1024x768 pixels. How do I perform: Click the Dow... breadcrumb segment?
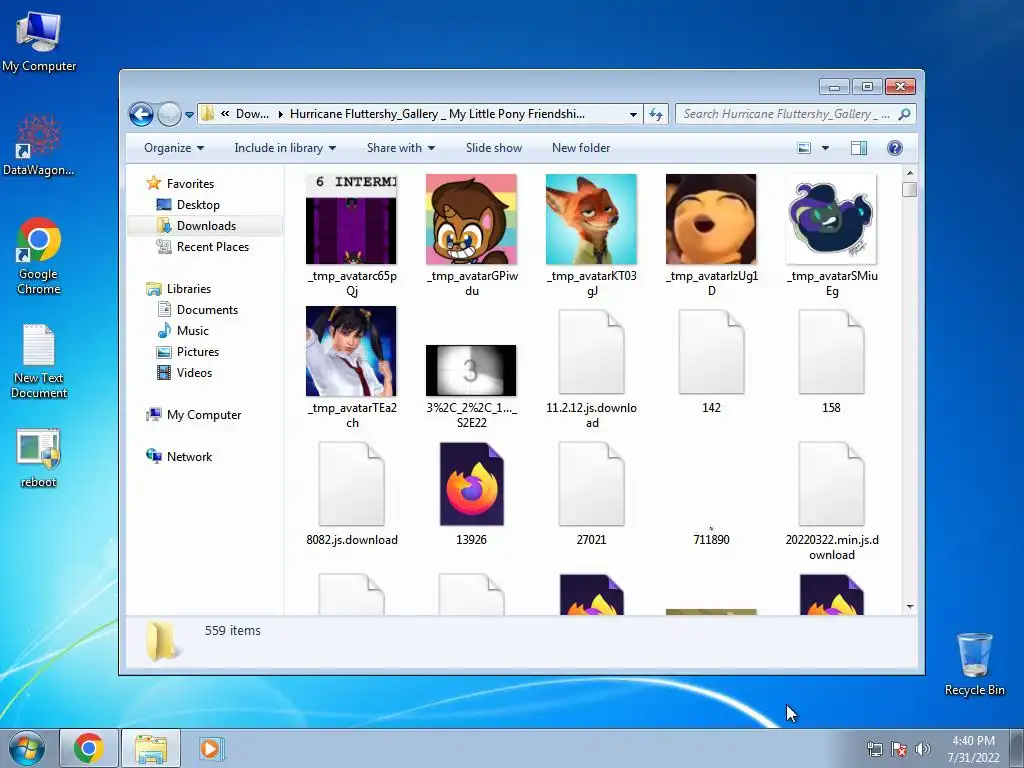point(252,114)
